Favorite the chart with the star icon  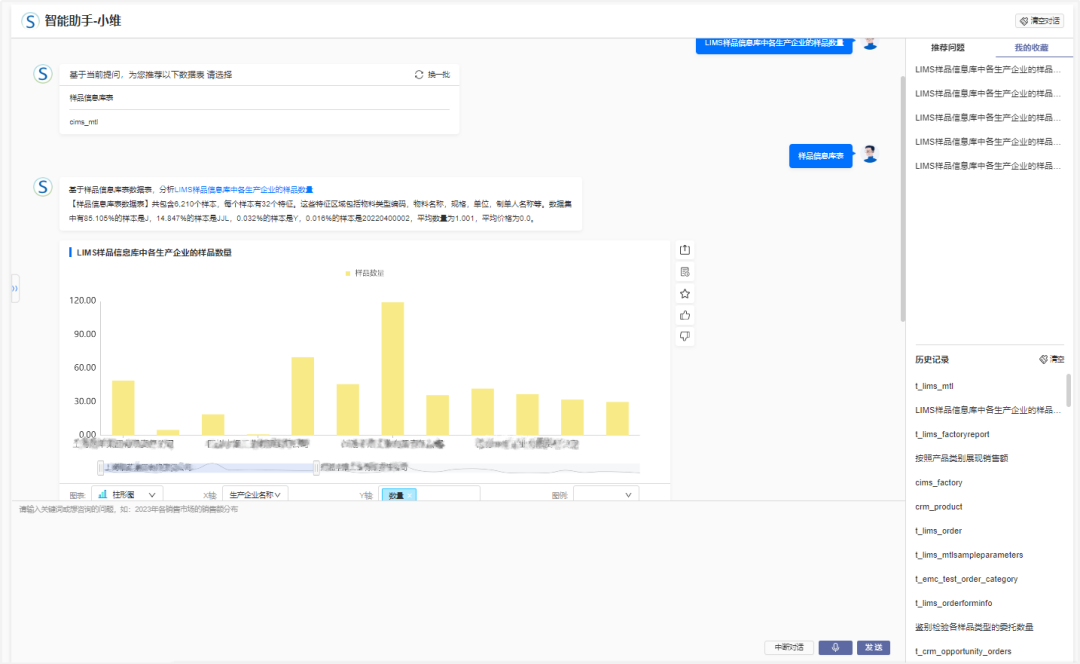pos(685,294)
